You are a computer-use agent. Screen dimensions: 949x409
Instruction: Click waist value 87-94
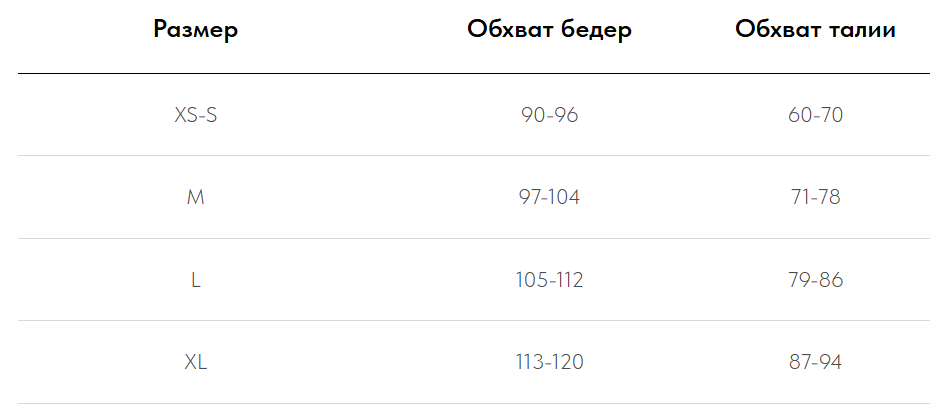(x=816, y=362)
